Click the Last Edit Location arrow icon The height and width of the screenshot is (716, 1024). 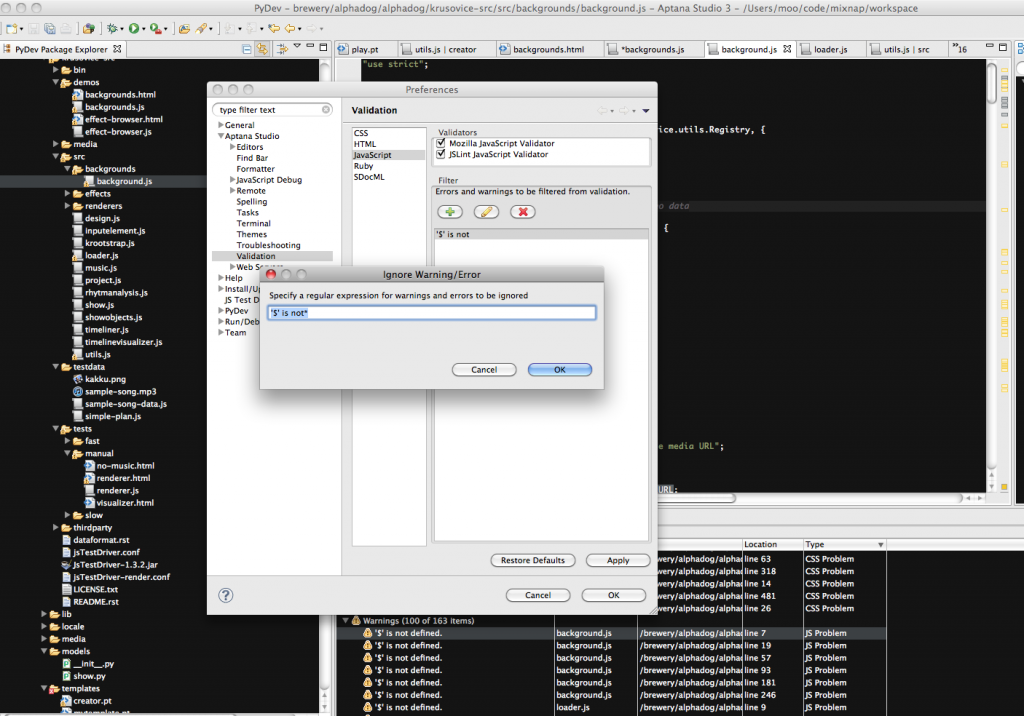tap(274, 29)
